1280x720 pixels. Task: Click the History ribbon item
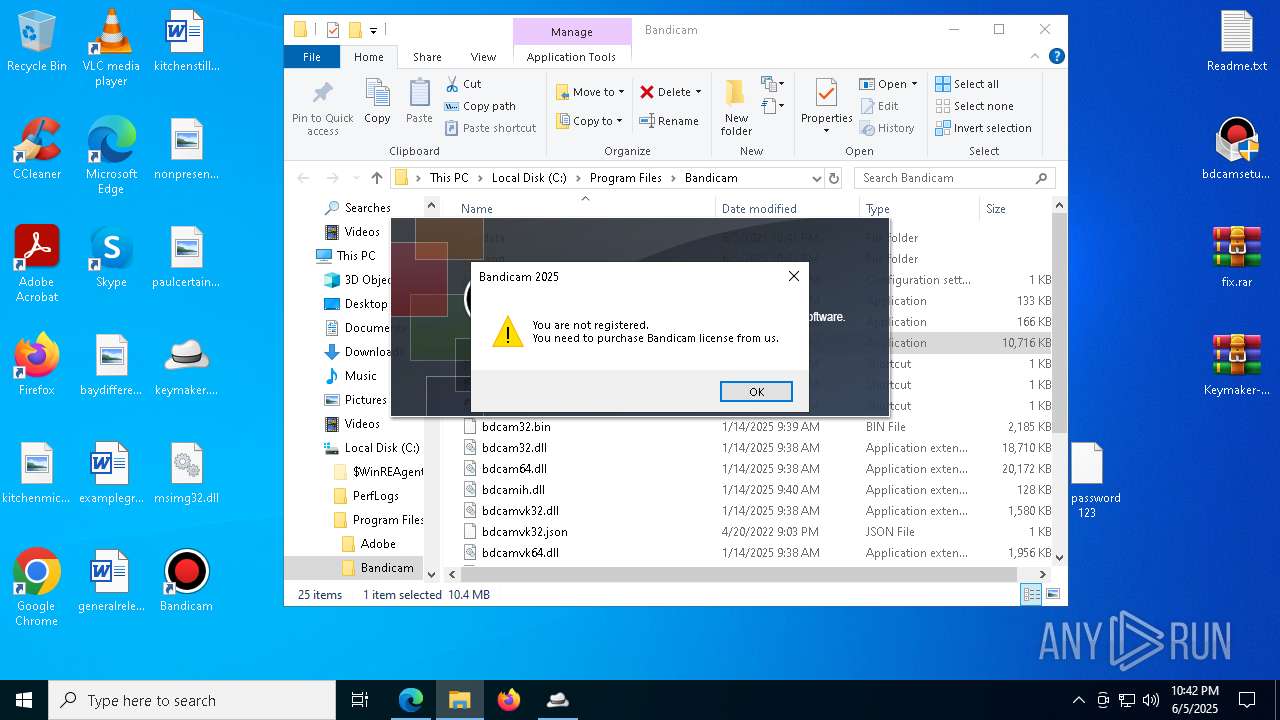coord(887,128)
